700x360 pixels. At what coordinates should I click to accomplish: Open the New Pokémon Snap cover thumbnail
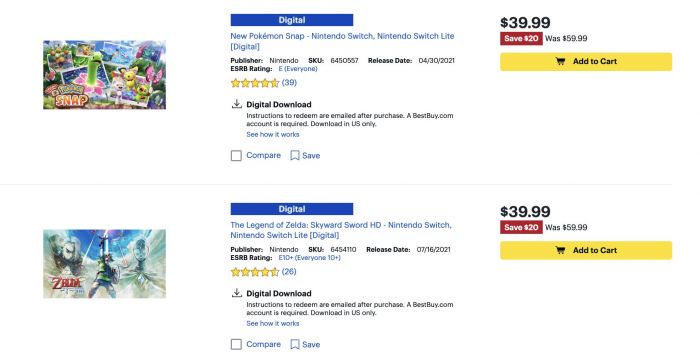tap(104, 75)
